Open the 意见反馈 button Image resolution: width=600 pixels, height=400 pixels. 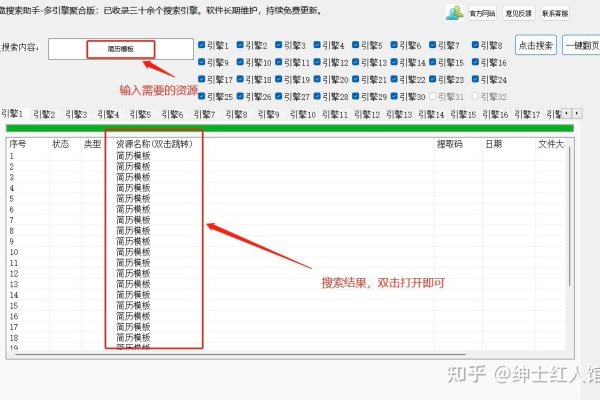[x=518, y=13]
